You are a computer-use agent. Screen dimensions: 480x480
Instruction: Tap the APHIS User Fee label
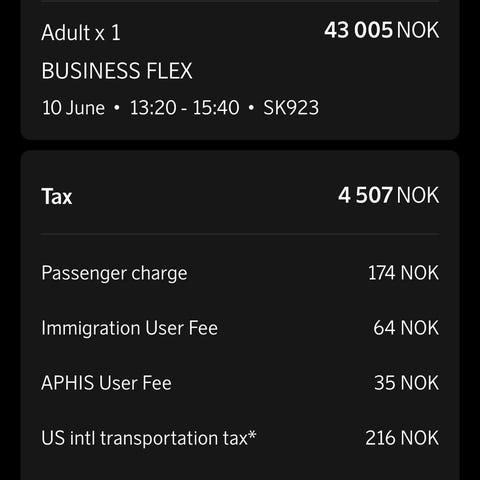pos(106,383)
